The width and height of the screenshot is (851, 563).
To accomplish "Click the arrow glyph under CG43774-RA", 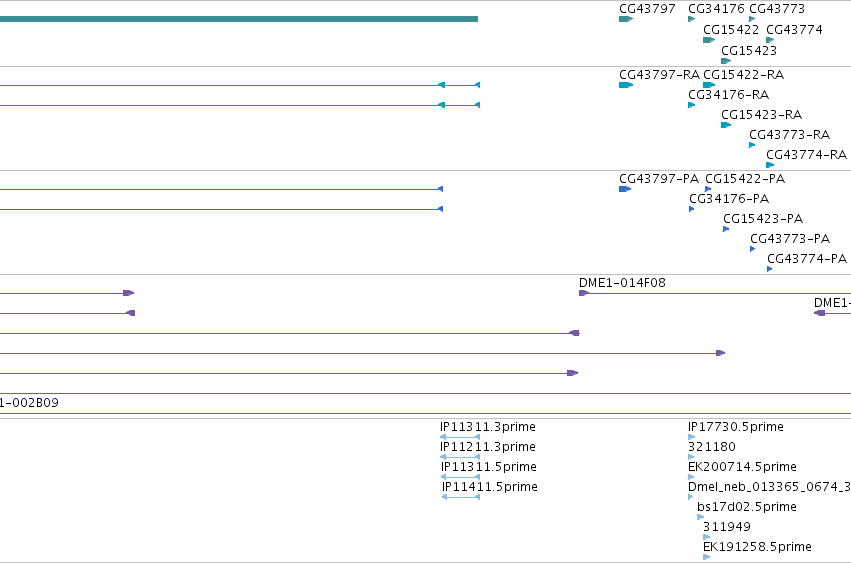I will click(x=770, y=165).
